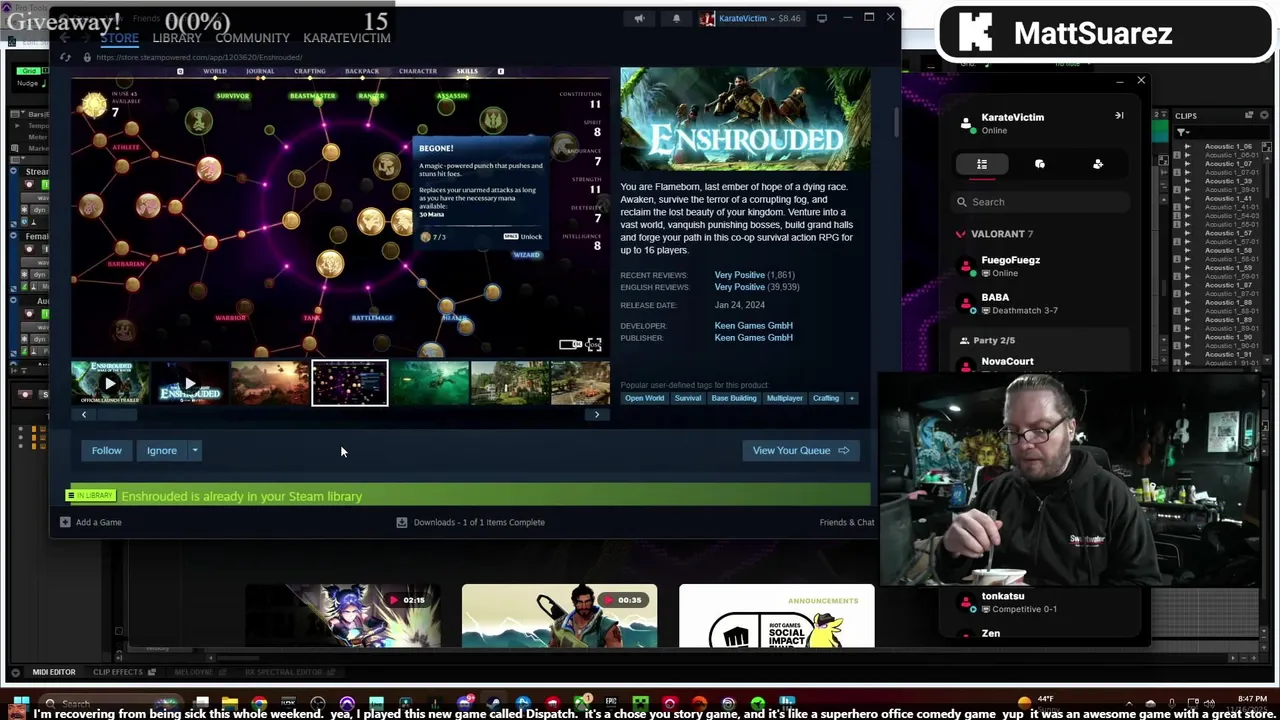Select the official launch trailer thumbnail
1280x720 pixels.
pyautogui.click(x=110, y=384)
